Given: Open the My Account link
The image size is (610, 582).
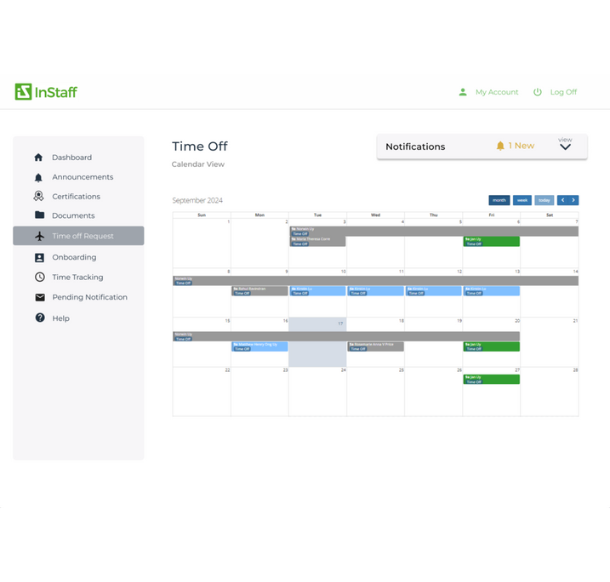Looking at the screenshot, I should click(496, 92).
